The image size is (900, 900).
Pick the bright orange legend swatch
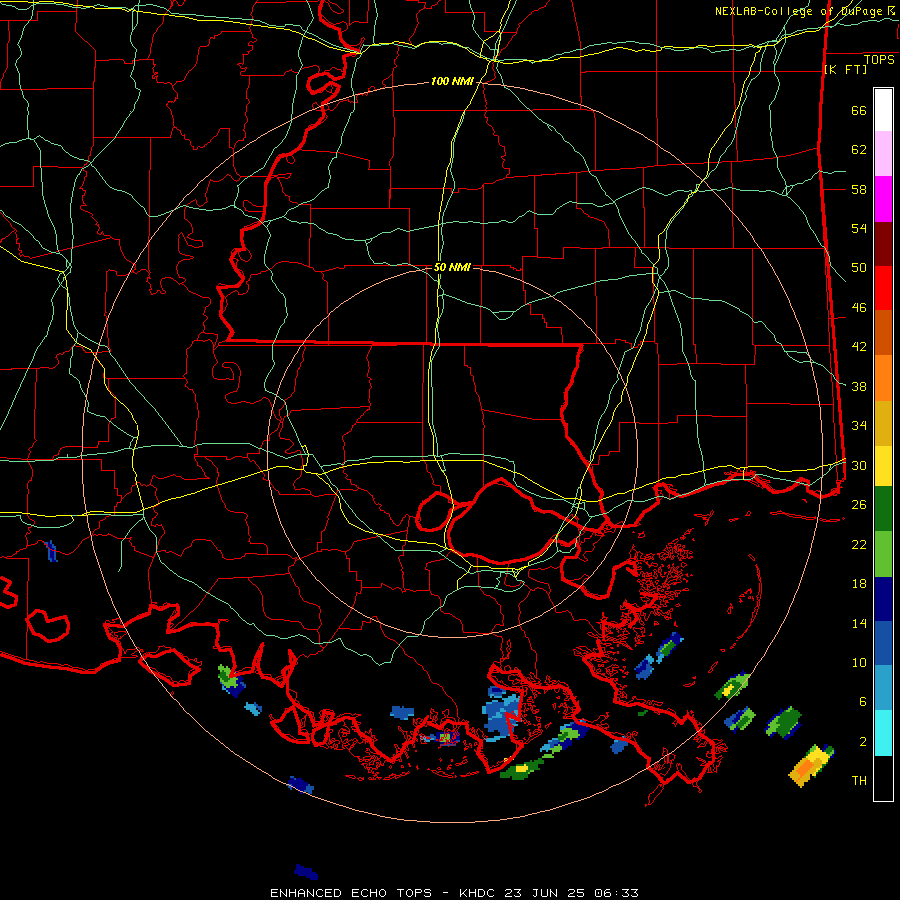883,378
